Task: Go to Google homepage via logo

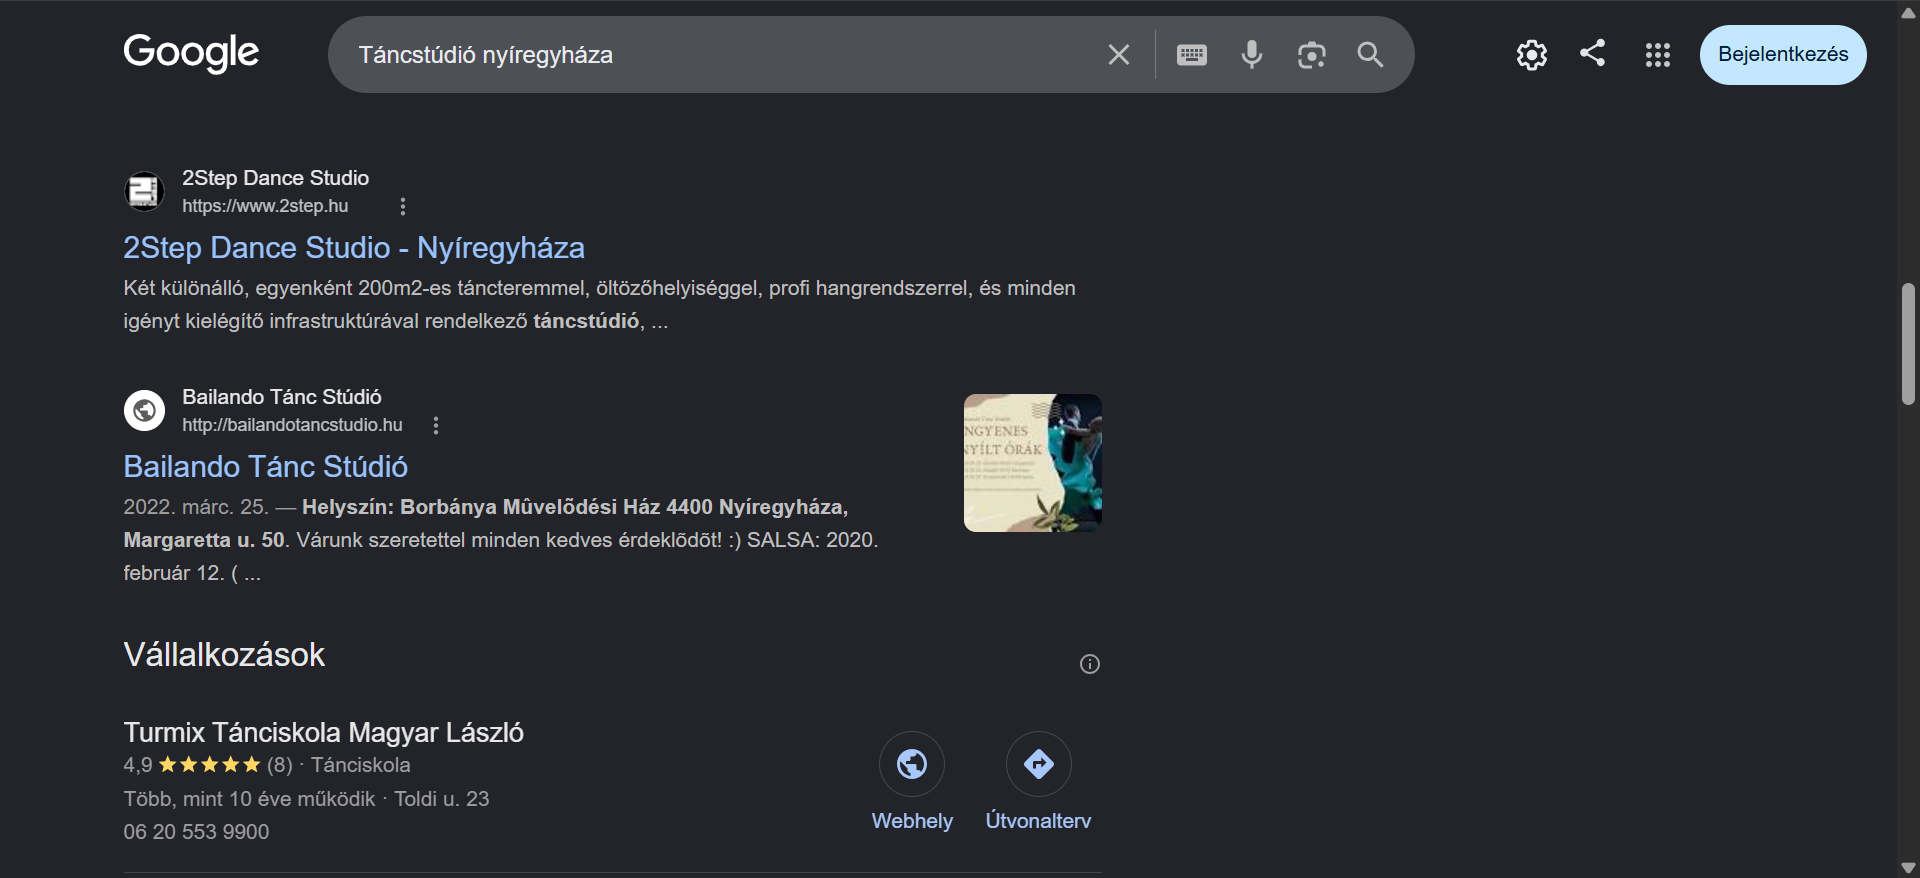Action: point(191,53)
